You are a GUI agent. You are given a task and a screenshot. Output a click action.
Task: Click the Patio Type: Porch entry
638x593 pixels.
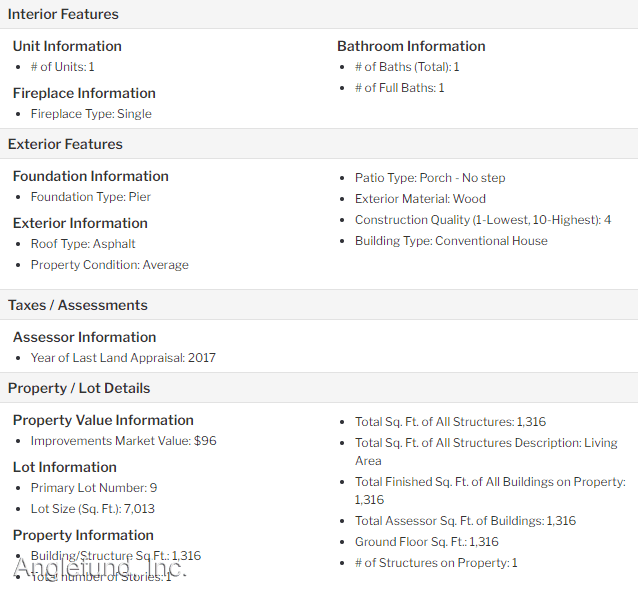[x=430, y=178]
